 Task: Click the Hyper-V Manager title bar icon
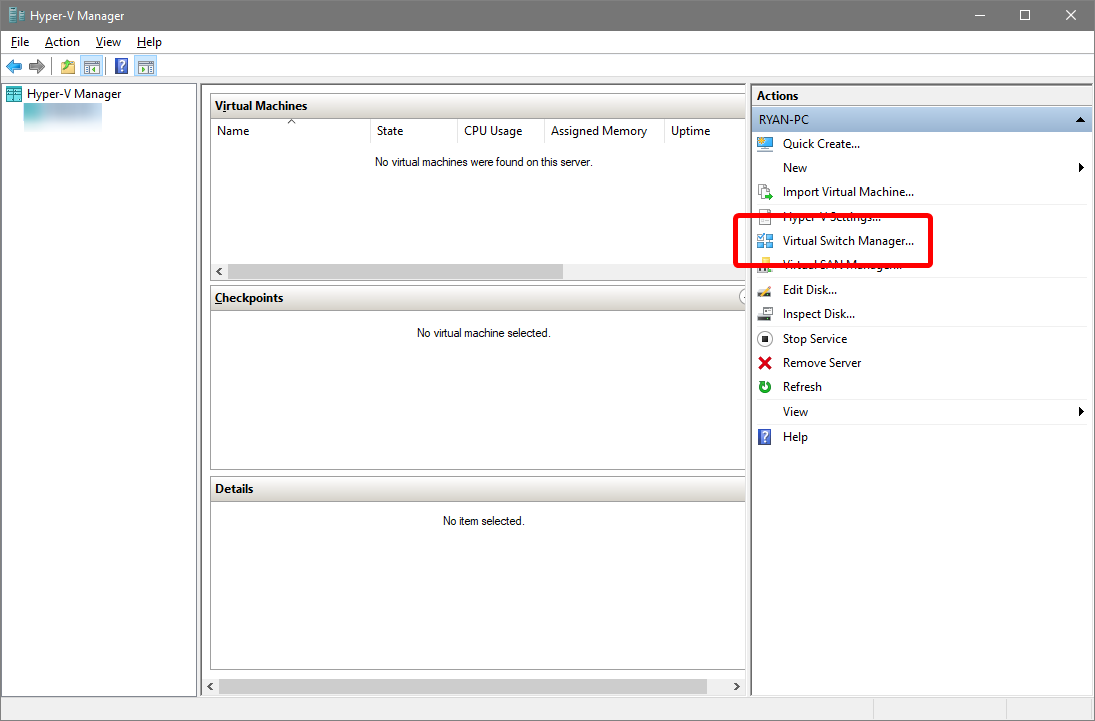(x=16, y=15)
